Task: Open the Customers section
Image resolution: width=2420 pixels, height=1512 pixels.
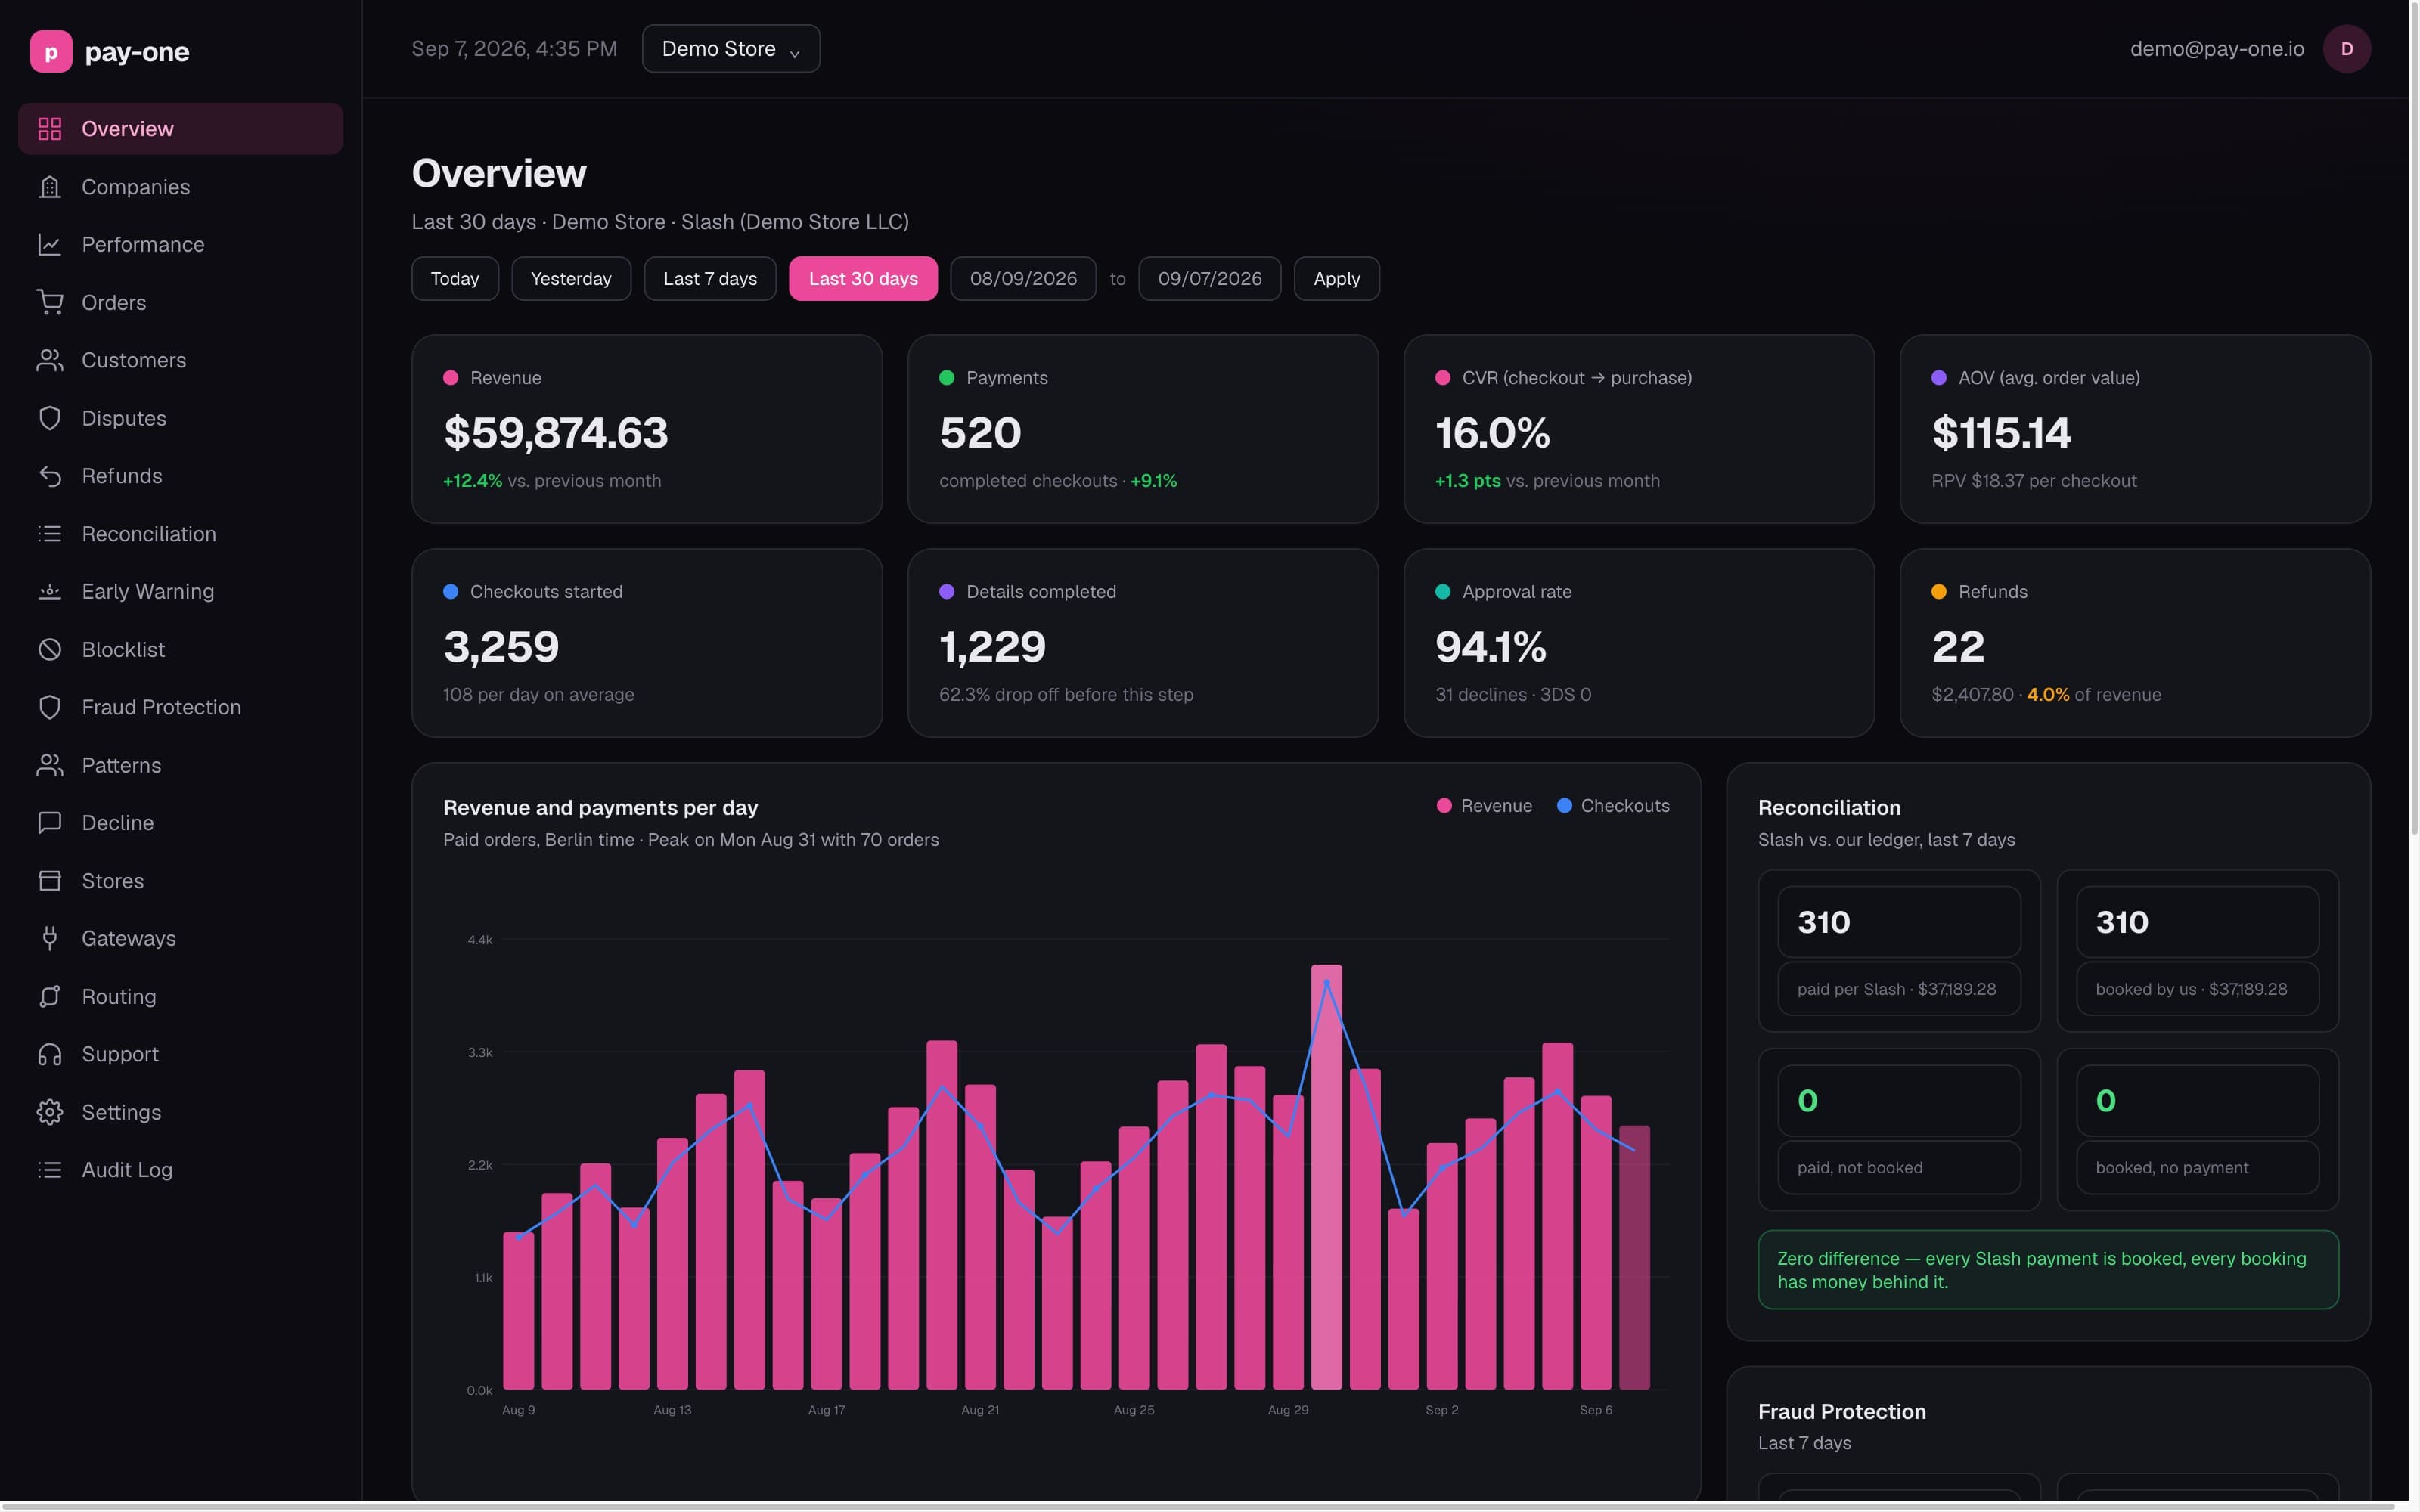Action: click(180, 360)
